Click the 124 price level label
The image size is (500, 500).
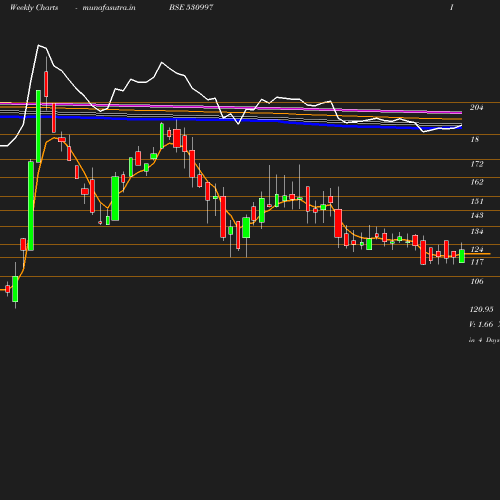[x=477, y=249]
